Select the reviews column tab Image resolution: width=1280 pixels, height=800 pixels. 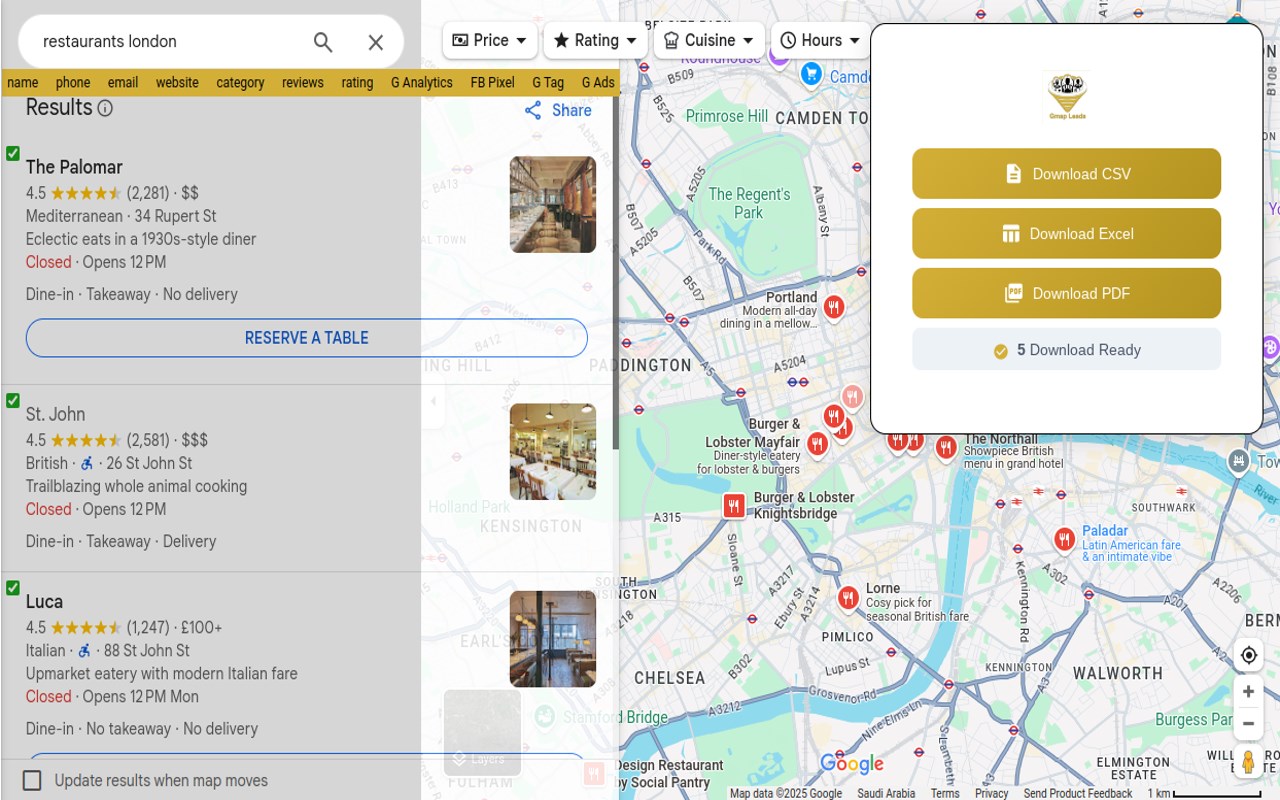[303, 83]
